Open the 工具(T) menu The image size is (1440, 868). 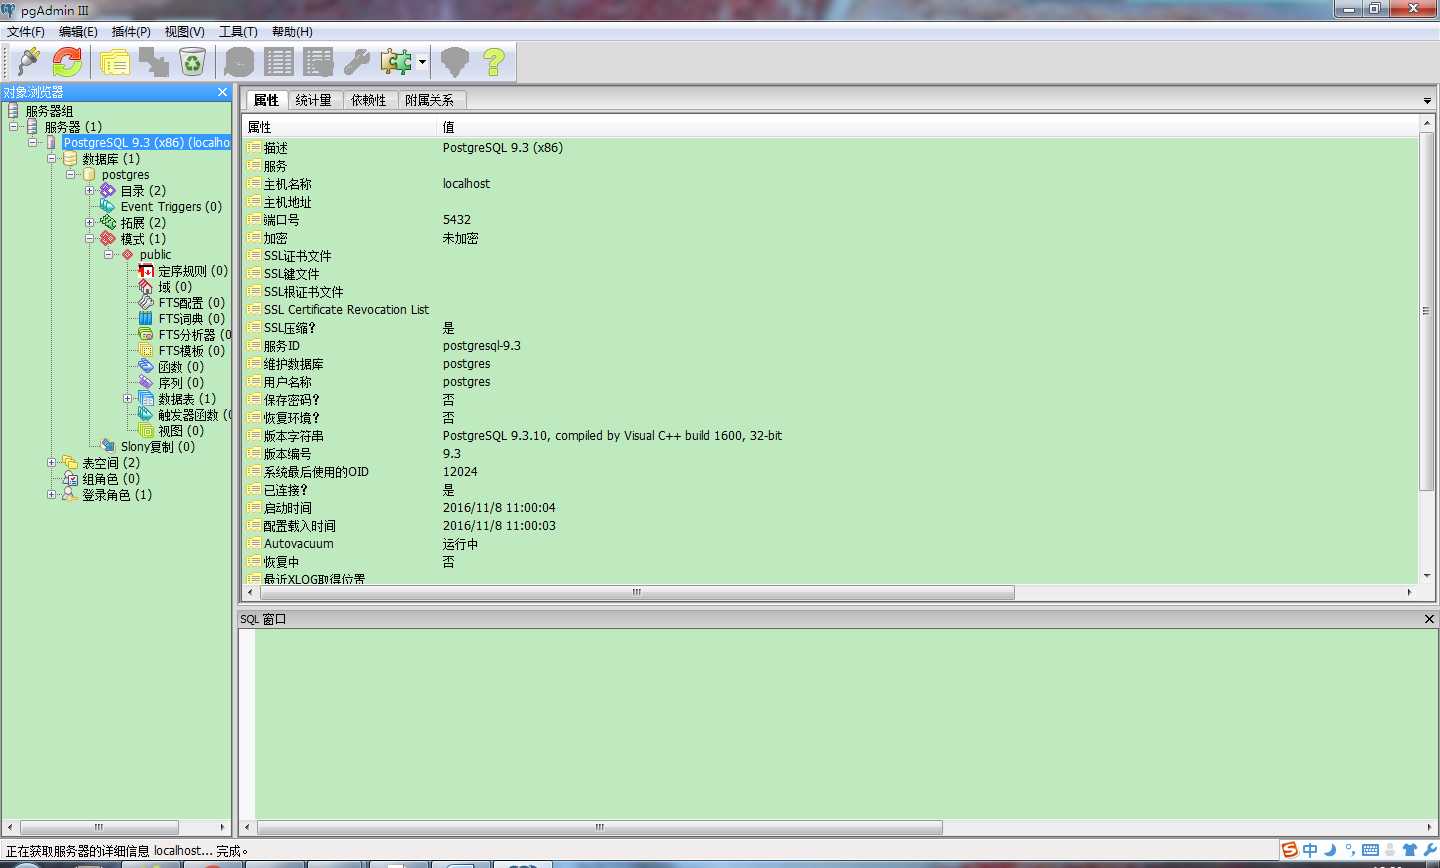tap(238, 32)
